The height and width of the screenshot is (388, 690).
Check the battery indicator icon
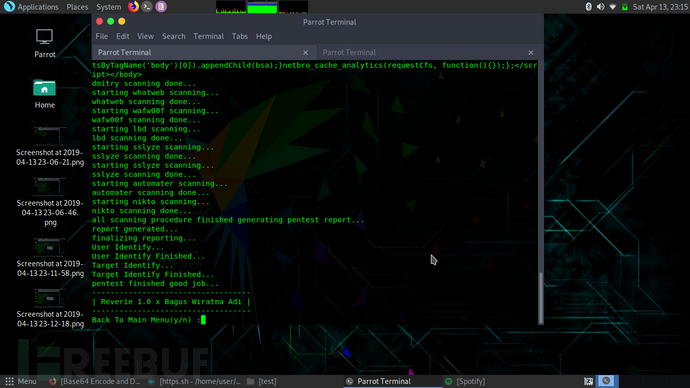pyautogui.click(x=624, y=7)
